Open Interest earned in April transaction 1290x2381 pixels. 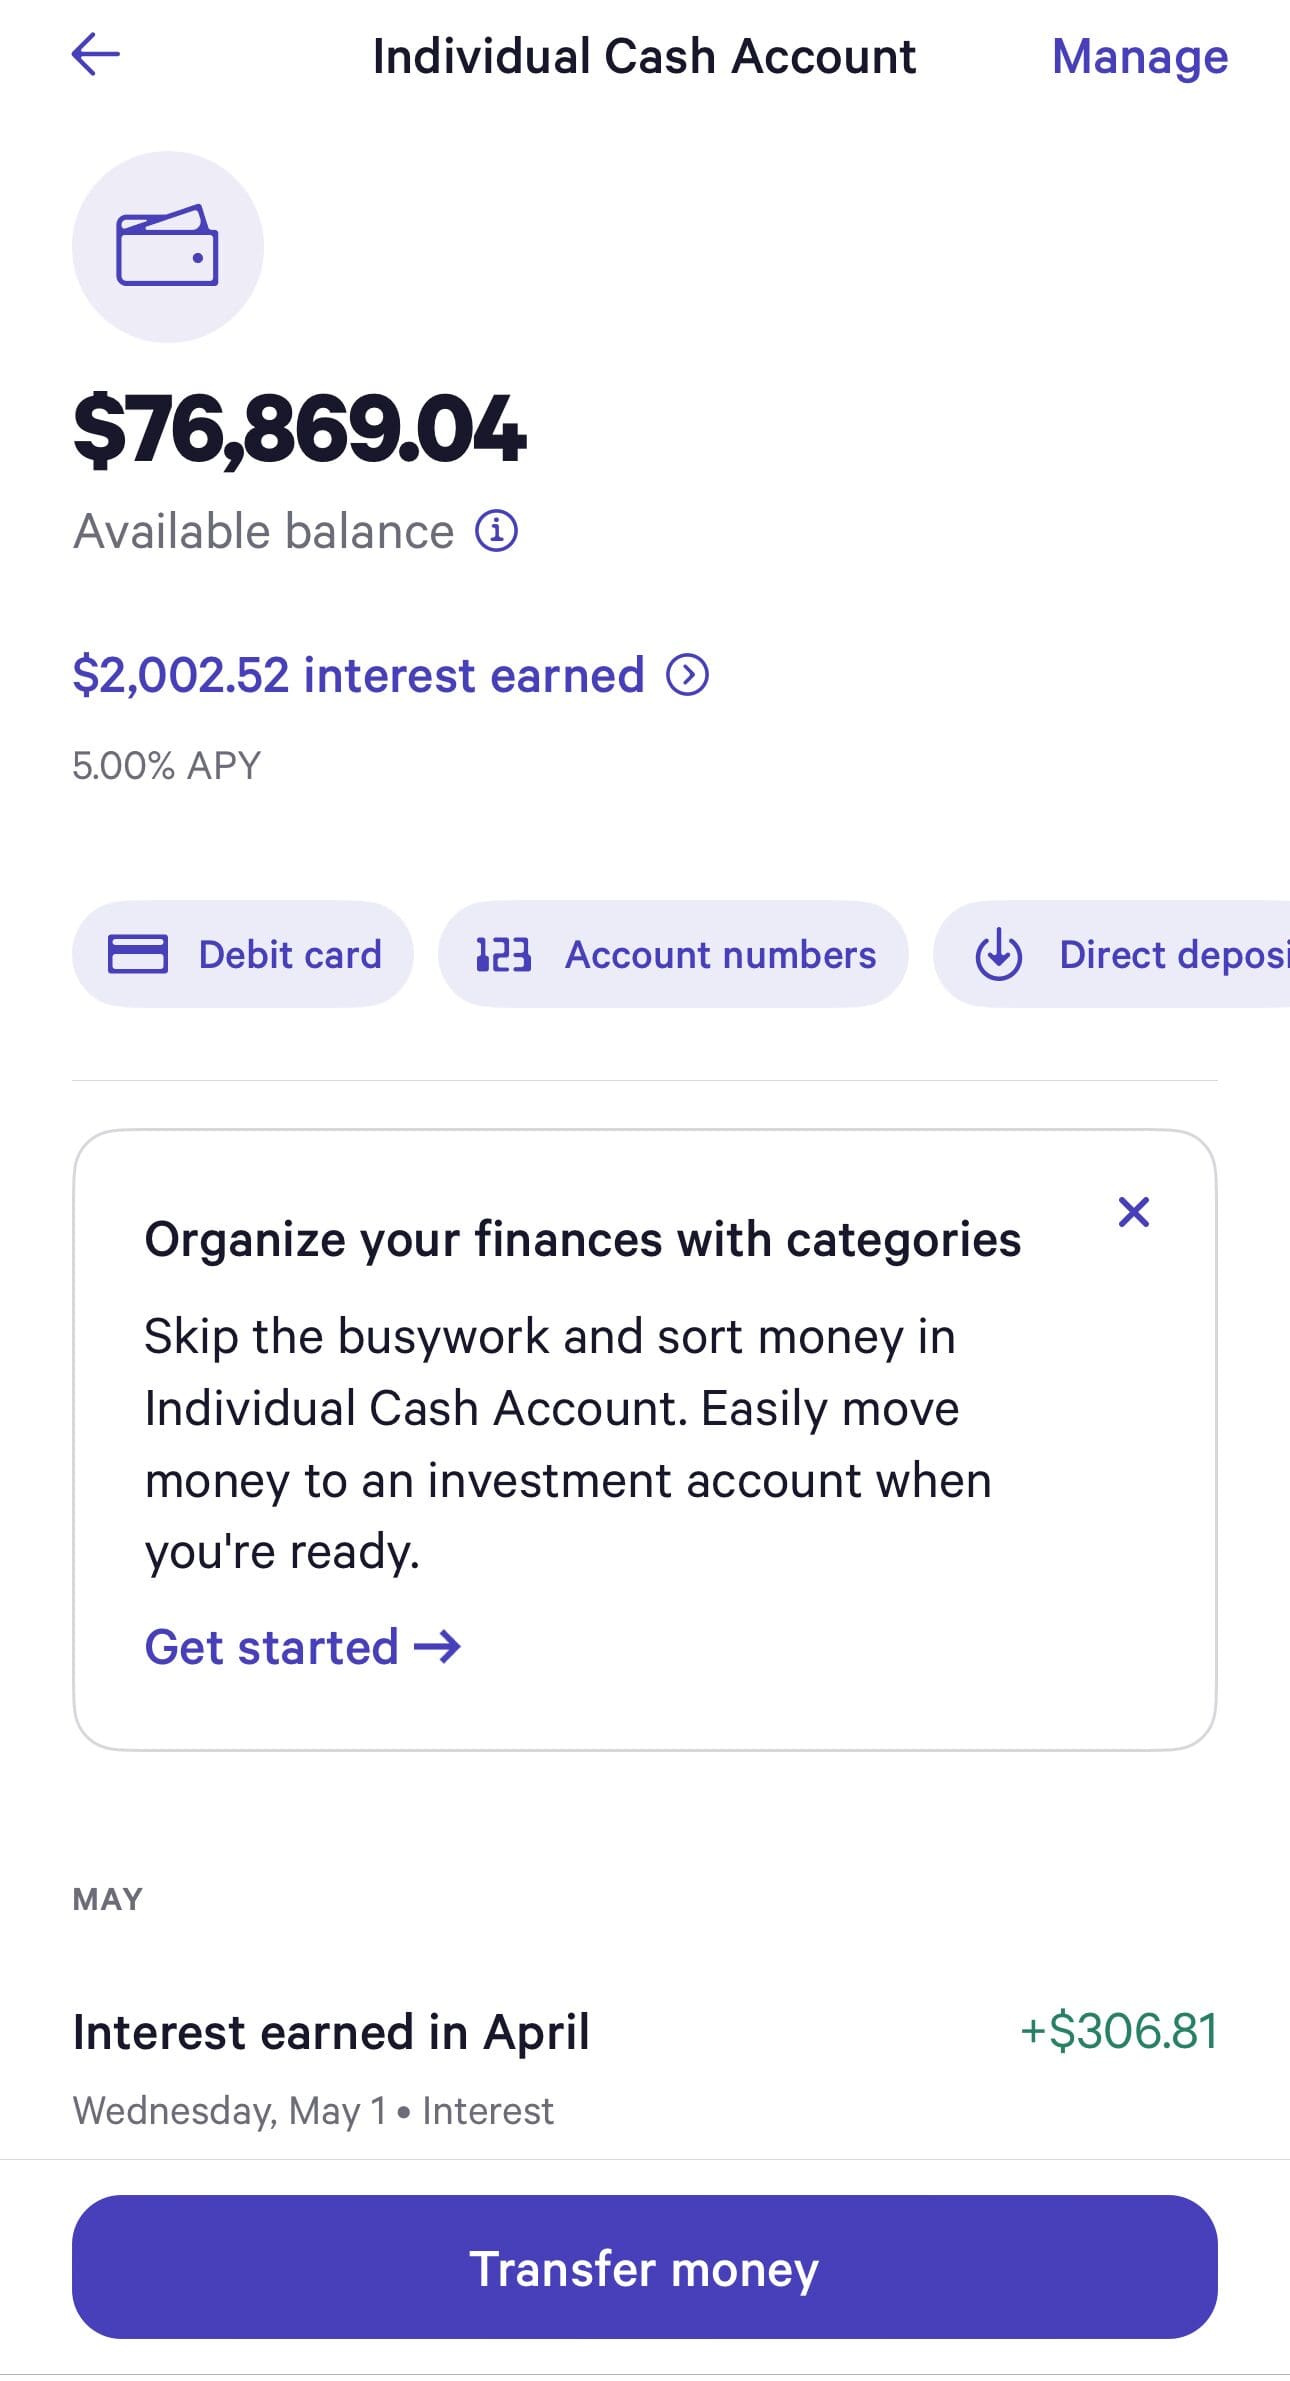point(331,2032)
